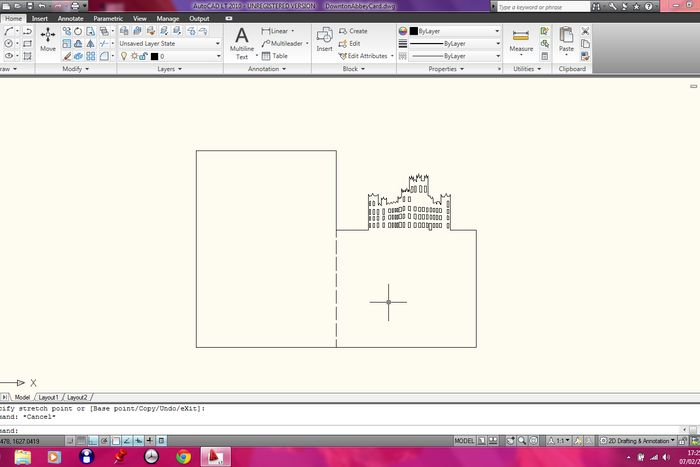Image resolution: width=700 pixels, height=467 pixels.
Task: Toggle the layer lightbulb on/off icon
Action: tap(123, 56)
